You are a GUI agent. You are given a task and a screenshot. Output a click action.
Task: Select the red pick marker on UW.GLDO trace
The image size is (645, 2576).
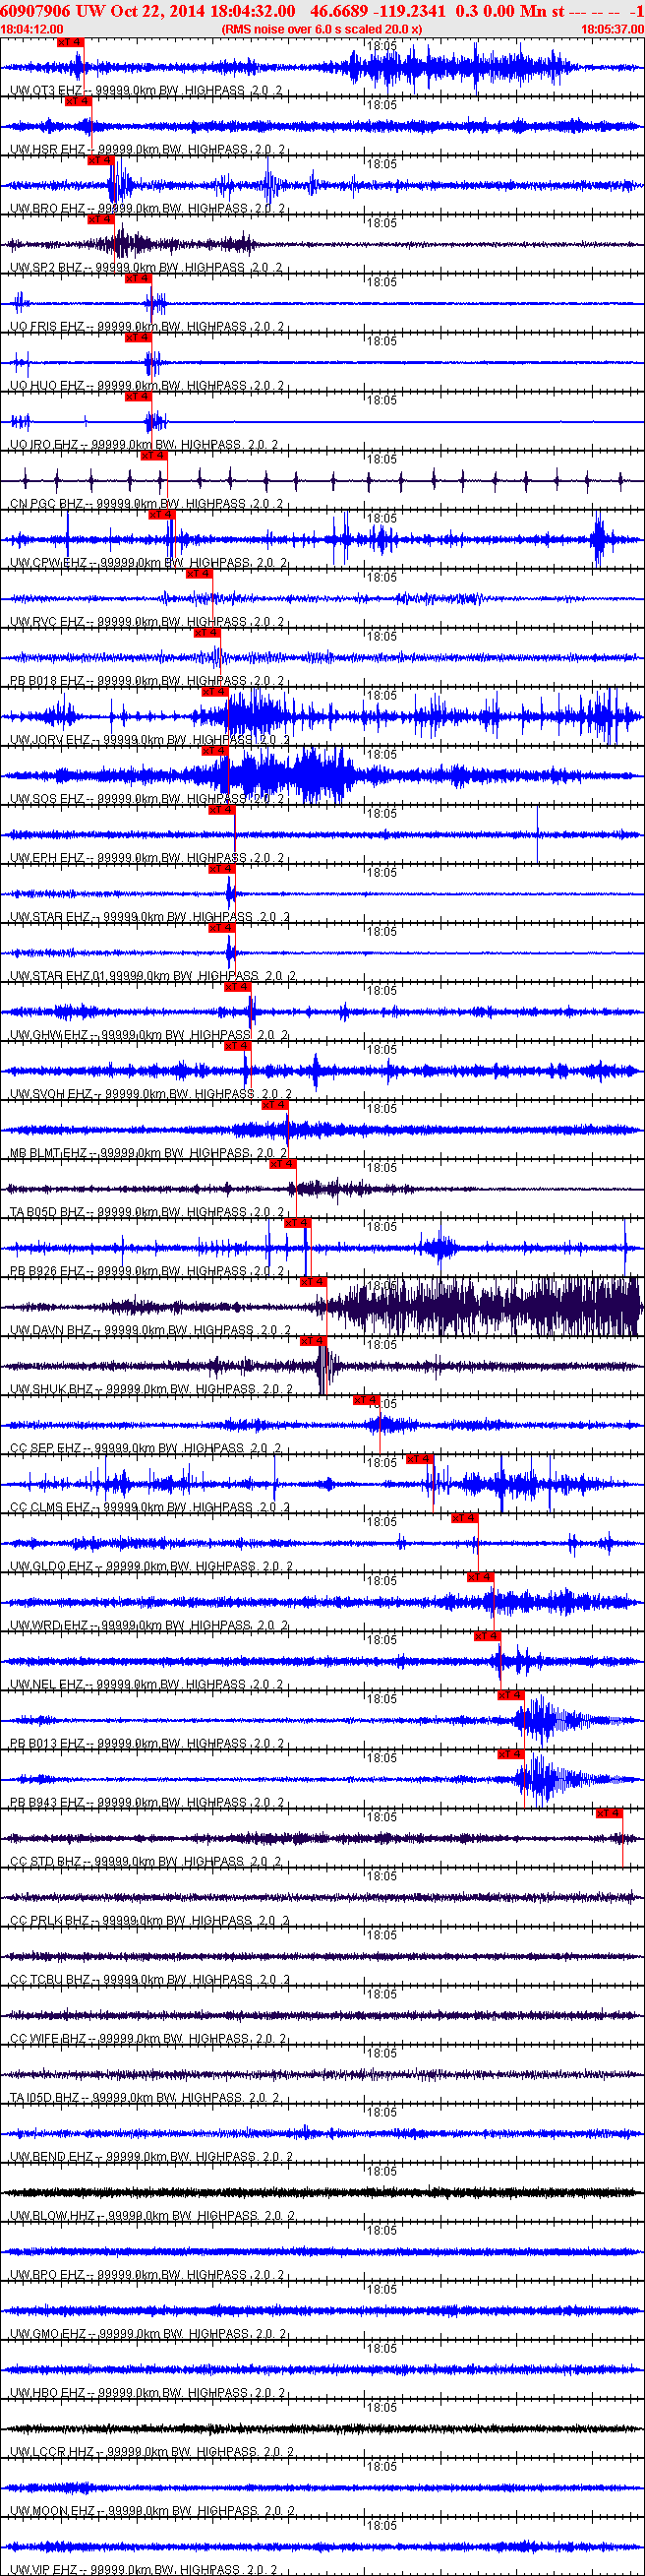point(464,1518)
